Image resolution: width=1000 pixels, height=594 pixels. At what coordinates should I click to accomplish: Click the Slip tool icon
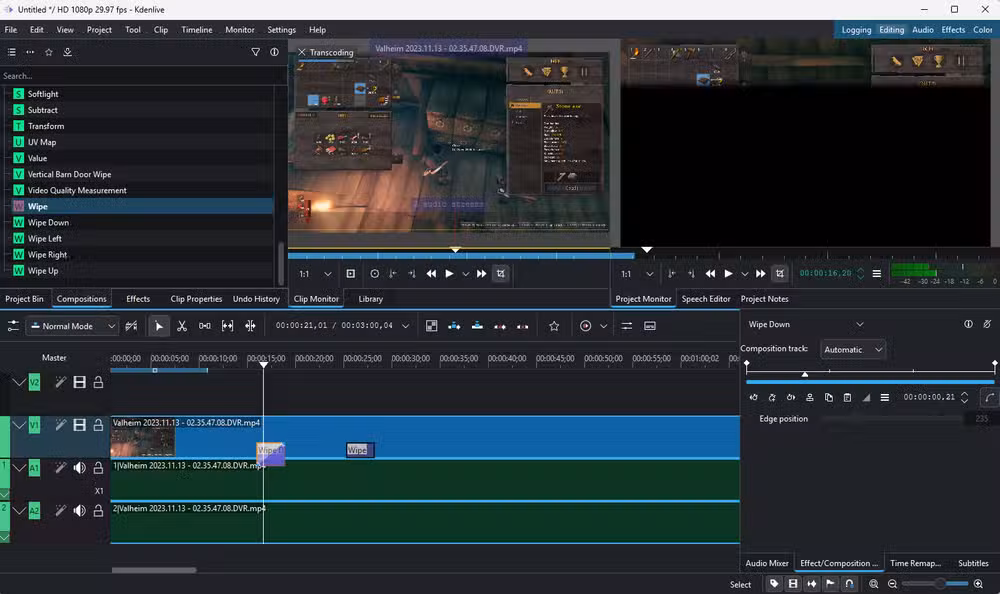coord(228,326)
